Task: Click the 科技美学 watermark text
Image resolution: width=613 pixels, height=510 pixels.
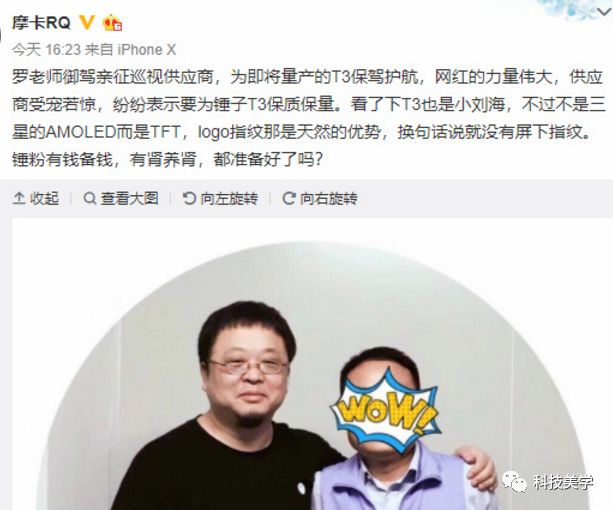Action: coord(563,482)
